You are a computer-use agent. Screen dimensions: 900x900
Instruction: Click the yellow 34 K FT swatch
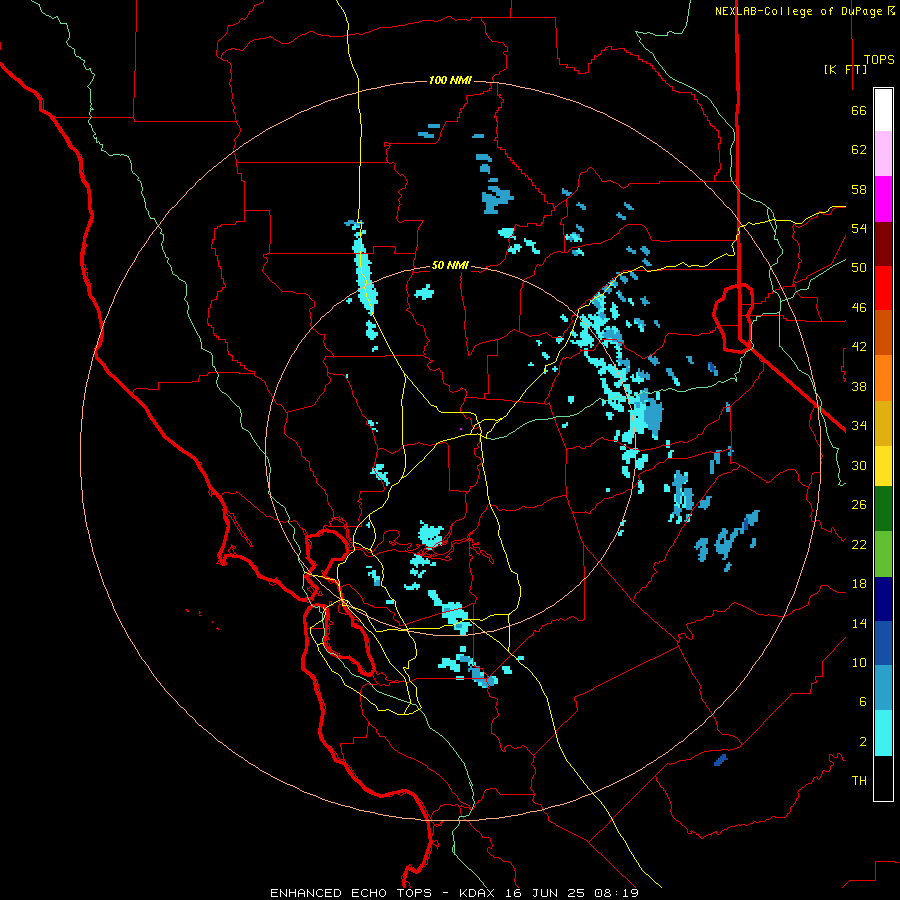[883, 466]
